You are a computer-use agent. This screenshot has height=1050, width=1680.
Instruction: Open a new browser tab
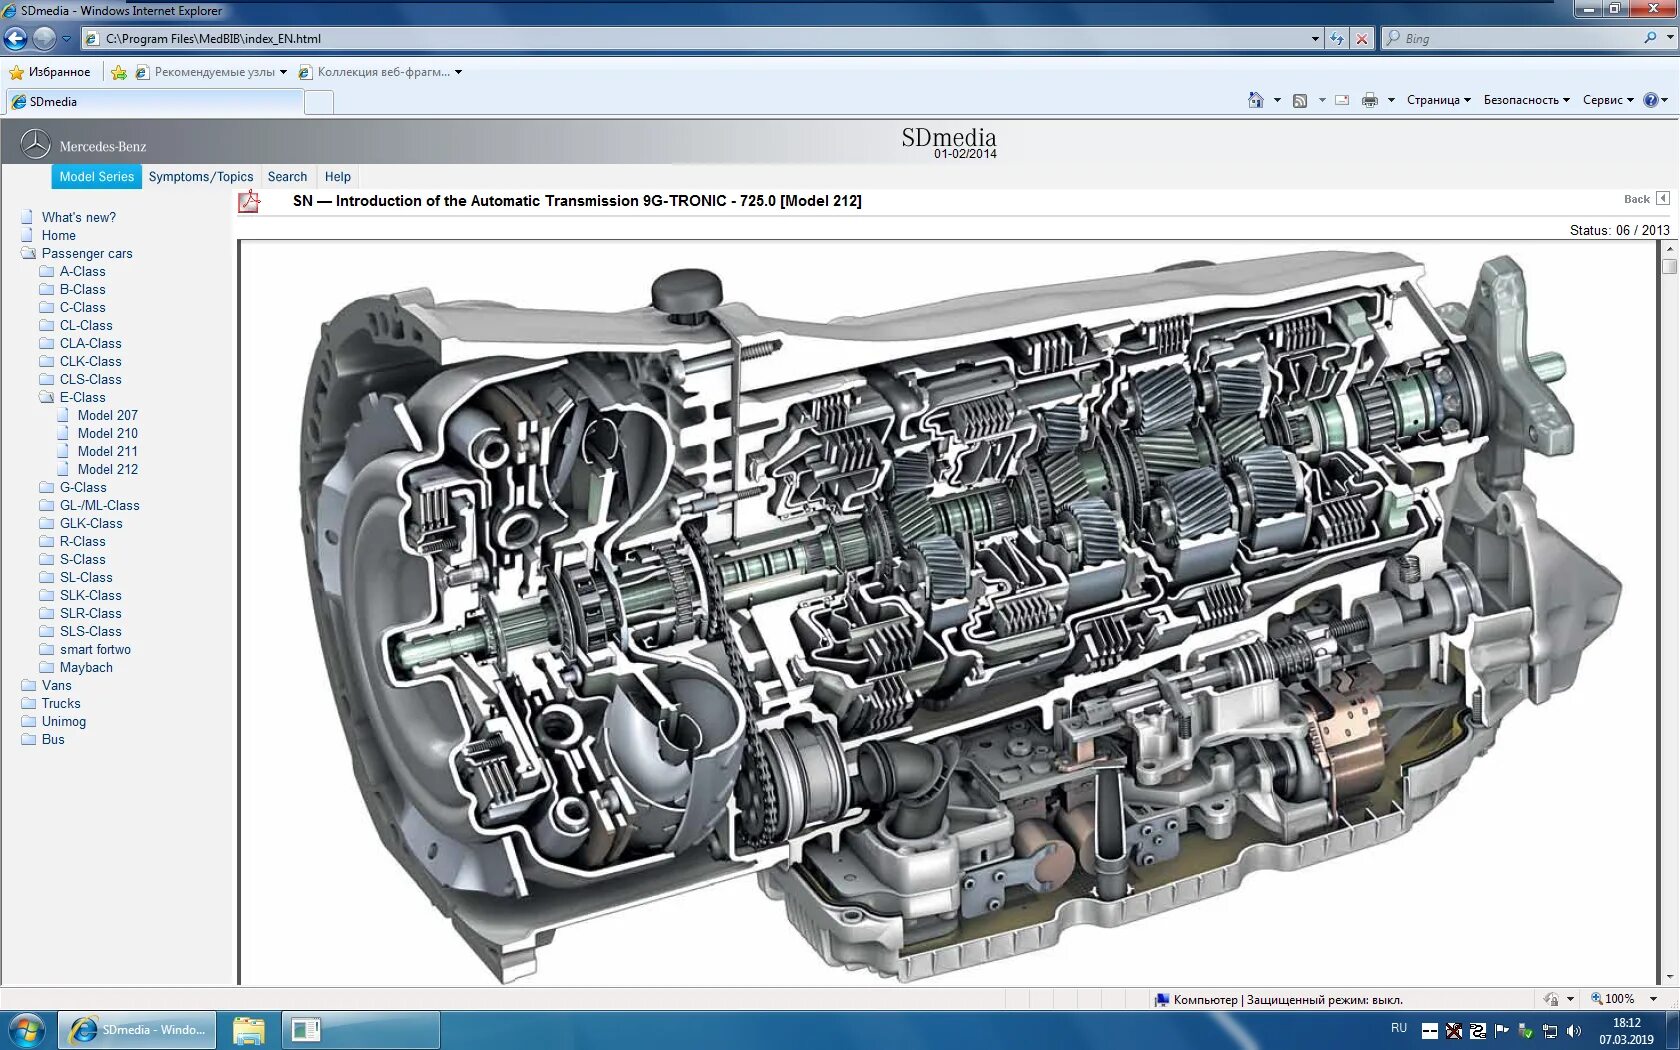tap(319, 102)
